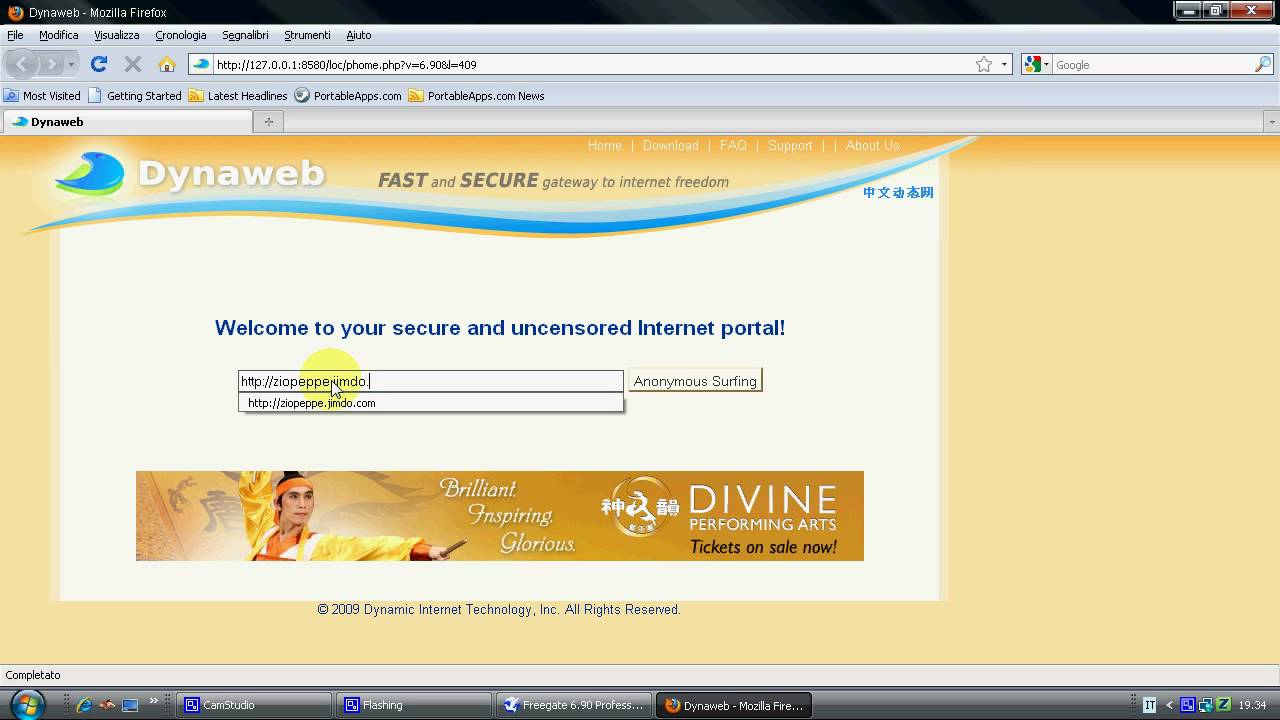Reload the page with the refresh icon
The image size is (1280, 720).
(x=98, y=64)
